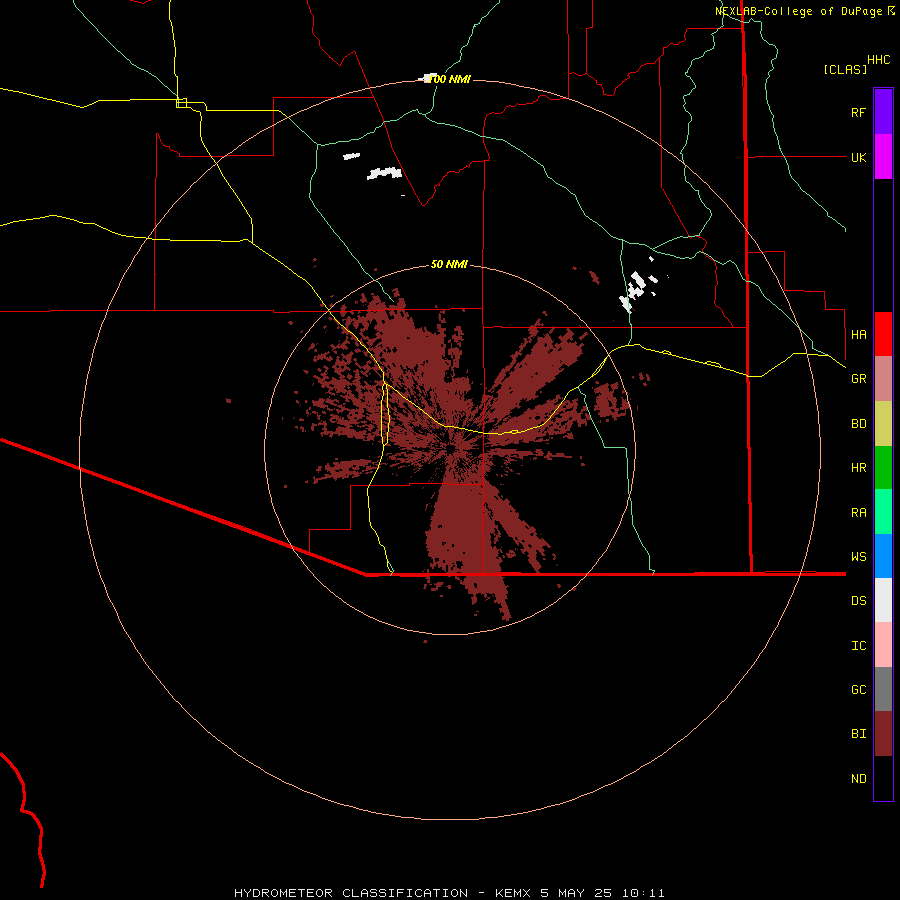Select the GR graupel color swatch

pyautogui.click(x=883, y=379)
